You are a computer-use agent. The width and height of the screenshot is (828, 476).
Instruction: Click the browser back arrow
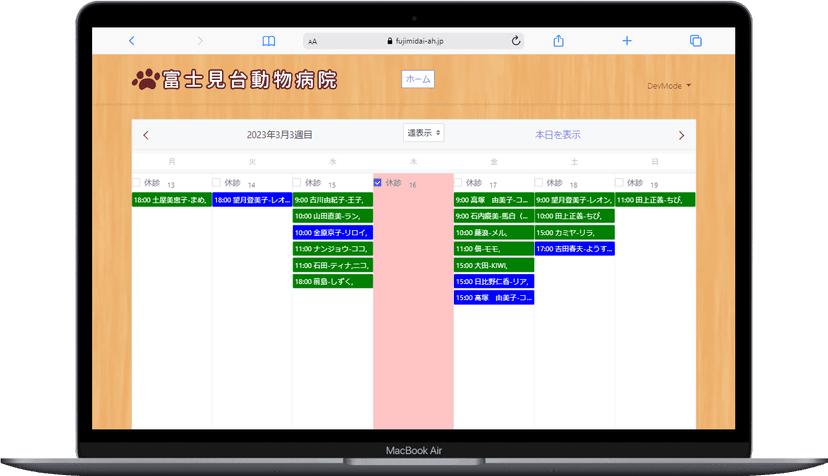click(x=131, y=41)
